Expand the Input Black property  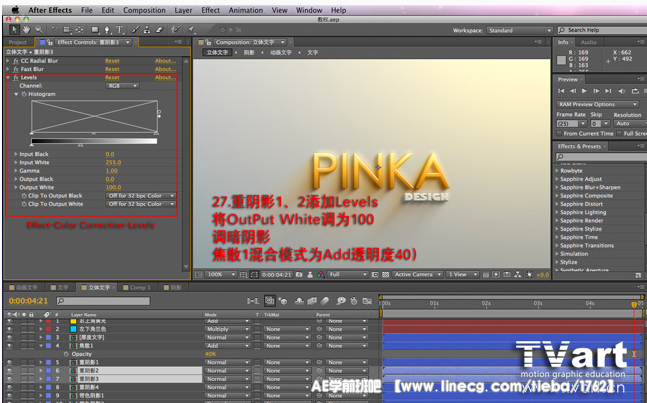point(16,154)
